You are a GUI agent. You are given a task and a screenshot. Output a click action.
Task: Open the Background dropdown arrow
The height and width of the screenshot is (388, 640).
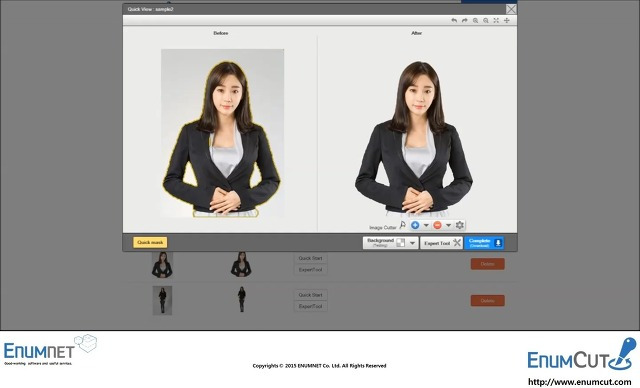point(412,243)
